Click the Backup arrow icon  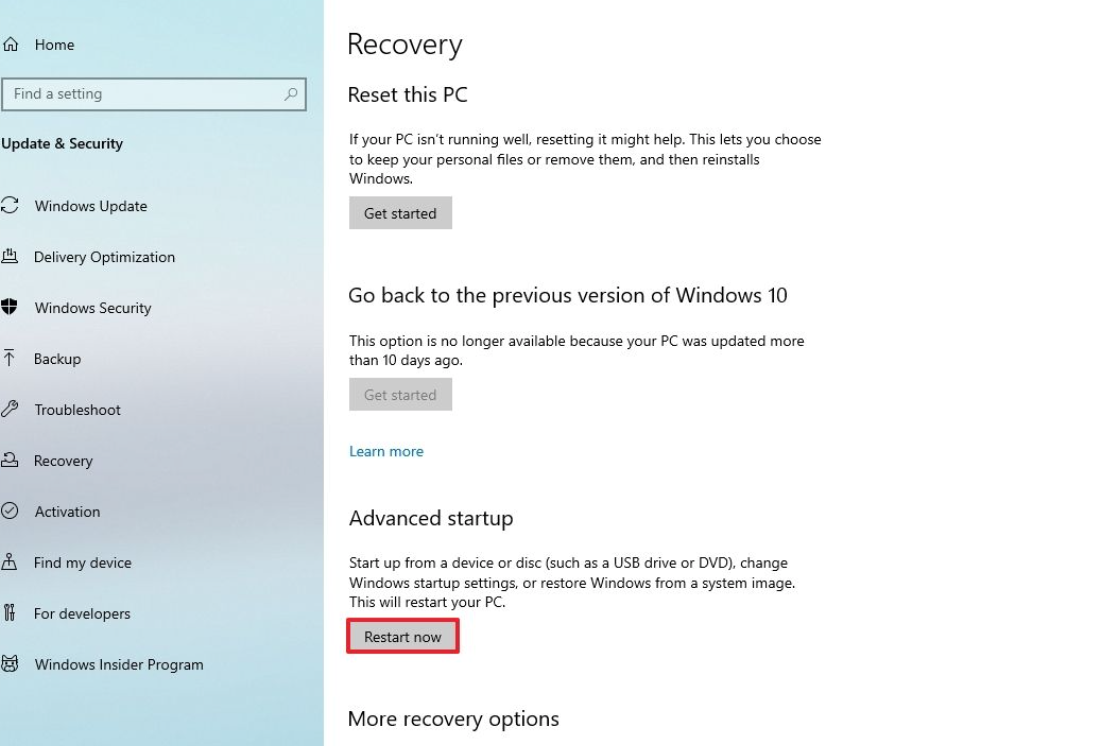pos(11,359)
